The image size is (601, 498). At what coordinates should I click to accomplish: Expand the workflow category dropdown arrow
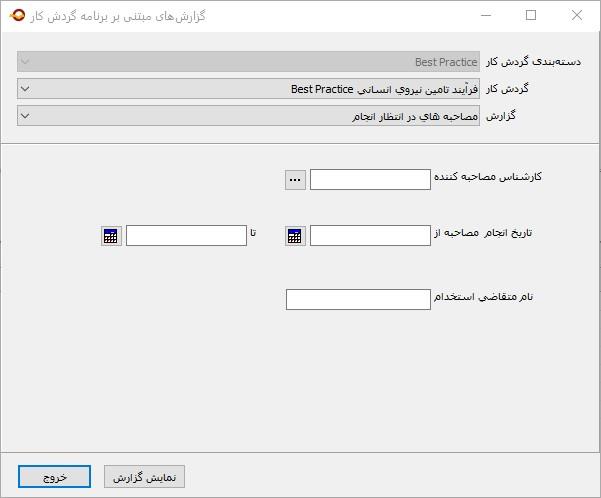[x=25, y=62]
